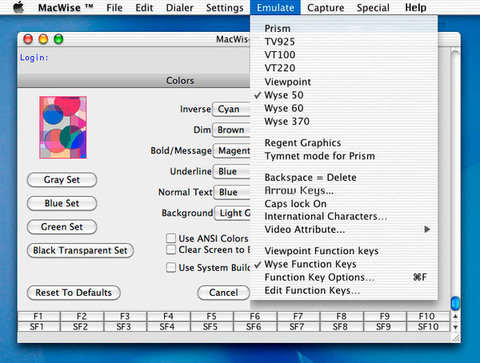Screen dimensions: 480x363
Task: Open the Dim color dropdown showing Brown
Action: tap(231, 130)
